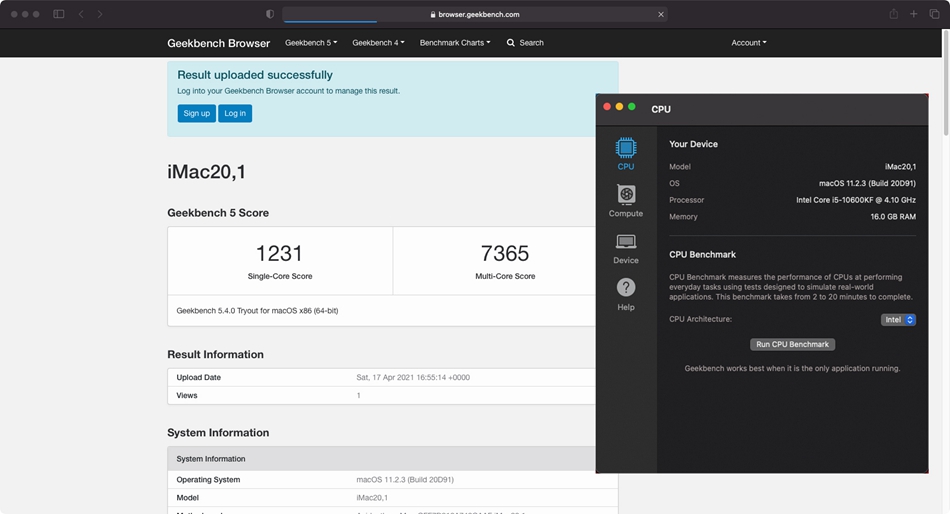Click the Log in button

click(x=235, y=113)
